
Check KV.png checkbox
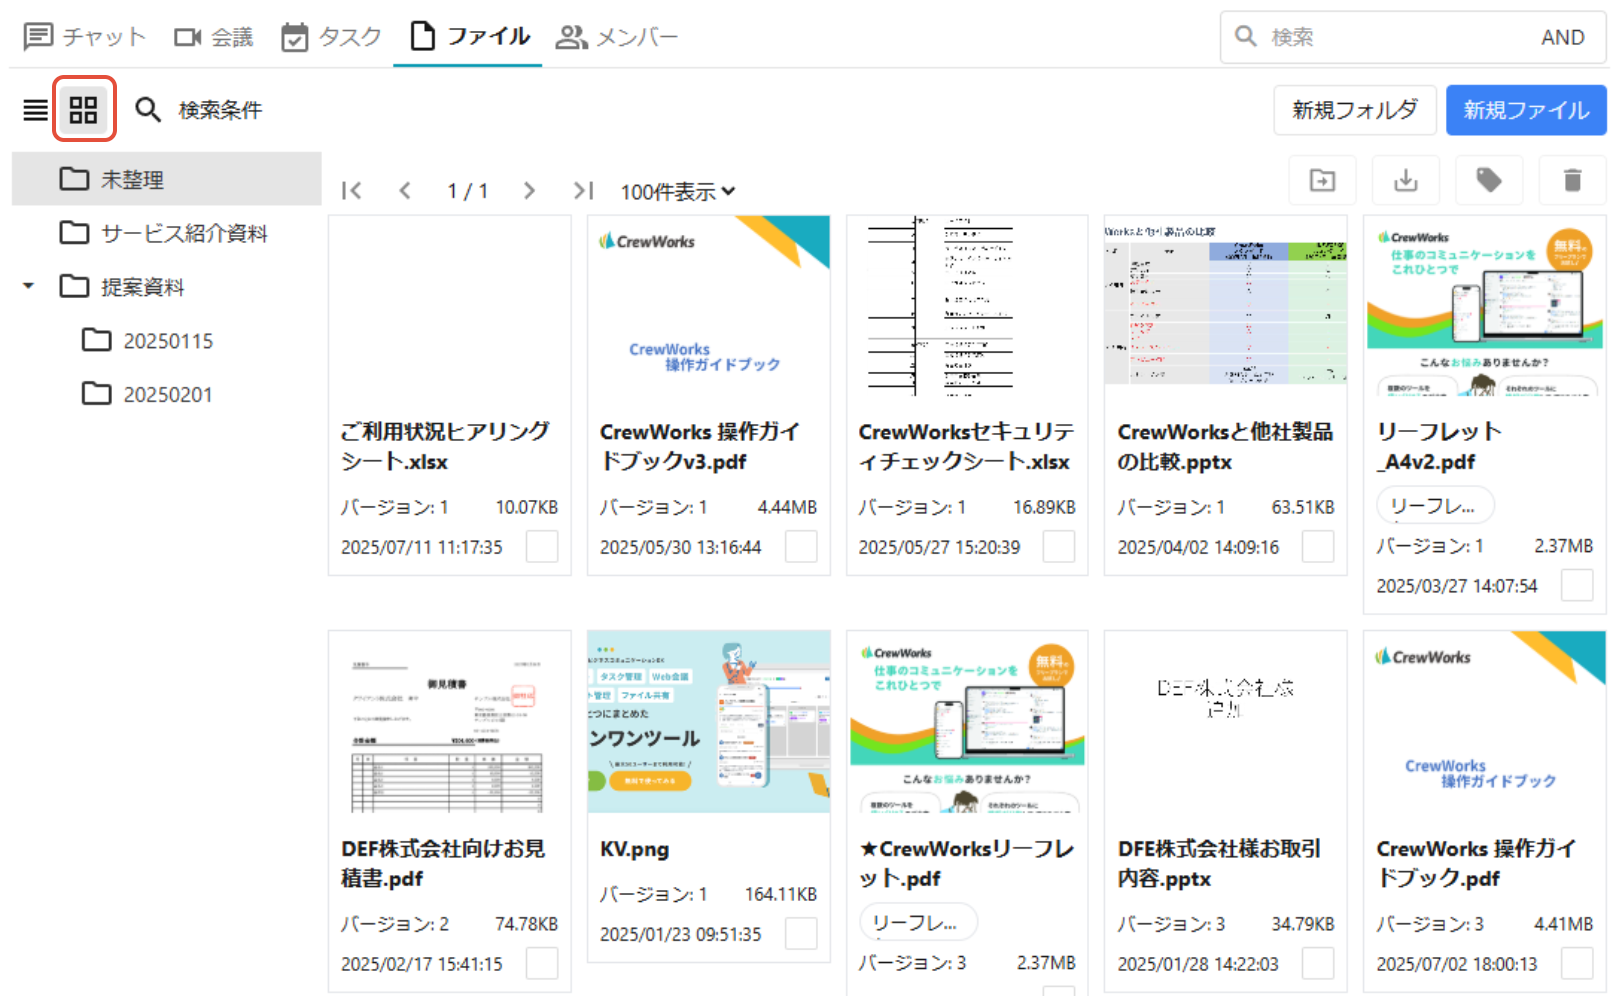pyautogui.click(x=801, y=933)
